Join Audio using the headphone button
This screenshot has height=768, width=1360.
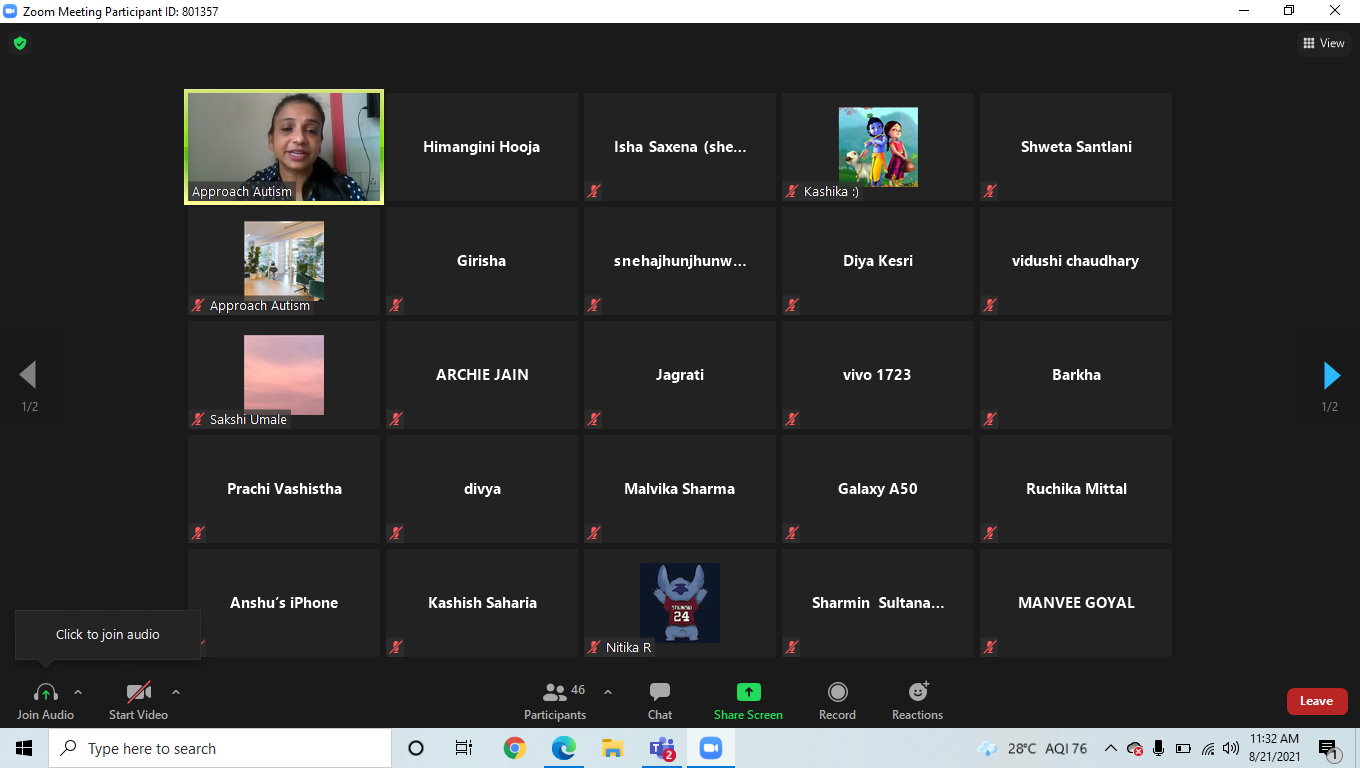click(45, 700)
